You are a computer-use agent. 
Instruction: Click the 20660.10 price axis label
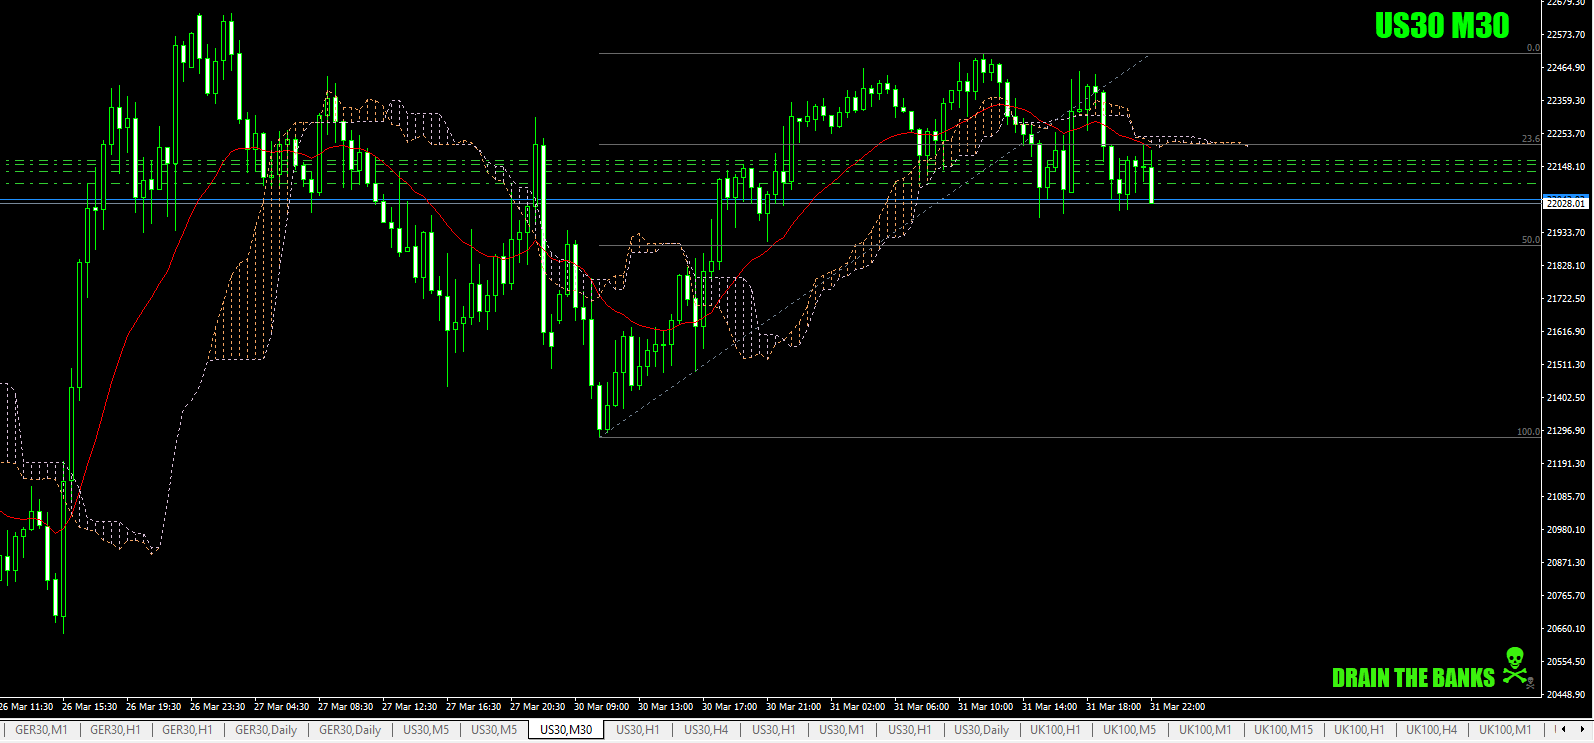(x=1566, y=629)
